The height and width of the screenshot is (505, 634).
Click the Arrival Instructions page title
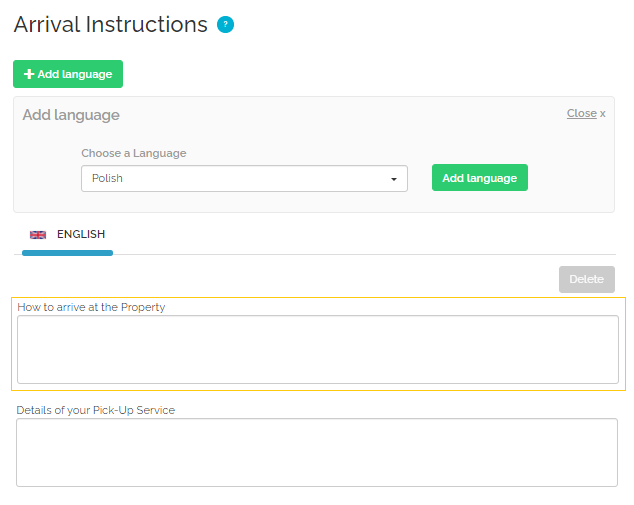click(x=110, y=25)
